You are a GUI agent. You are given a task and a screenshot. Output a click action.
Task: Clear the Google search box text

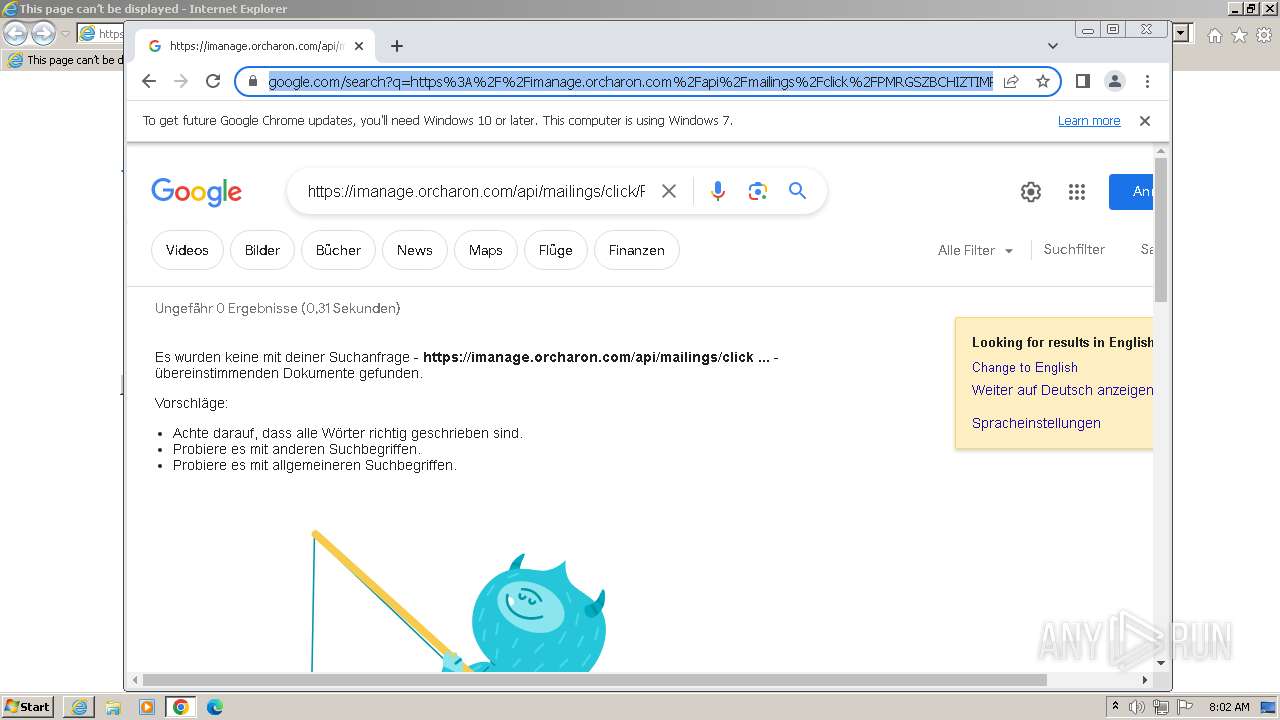pos(669,191)
